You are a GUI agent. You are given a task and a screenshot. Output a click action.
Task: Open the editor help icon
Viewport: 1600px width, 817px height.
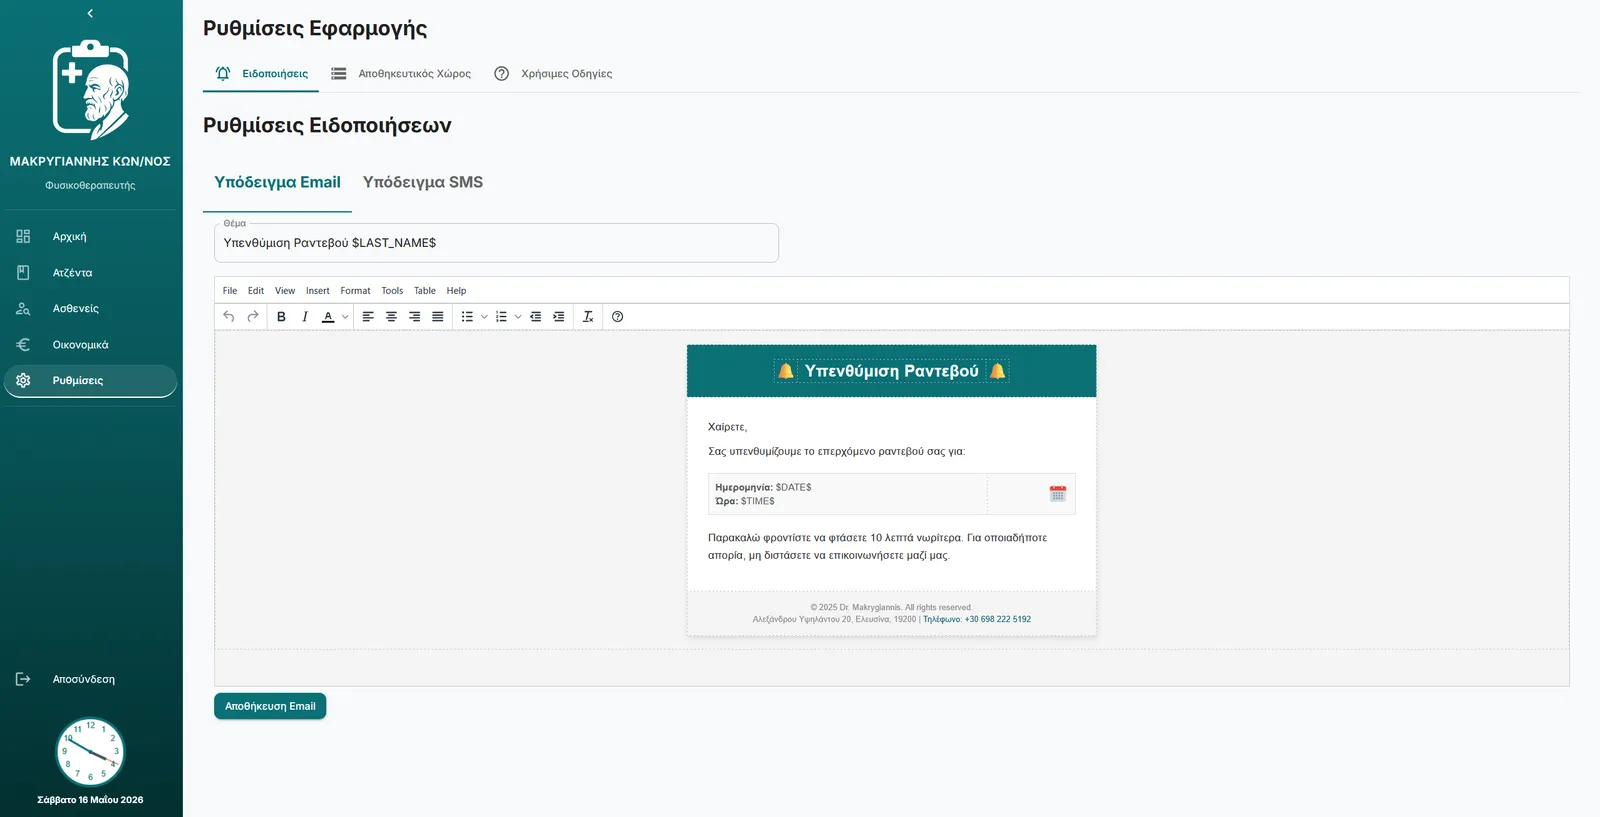click(x=617, y=317)
